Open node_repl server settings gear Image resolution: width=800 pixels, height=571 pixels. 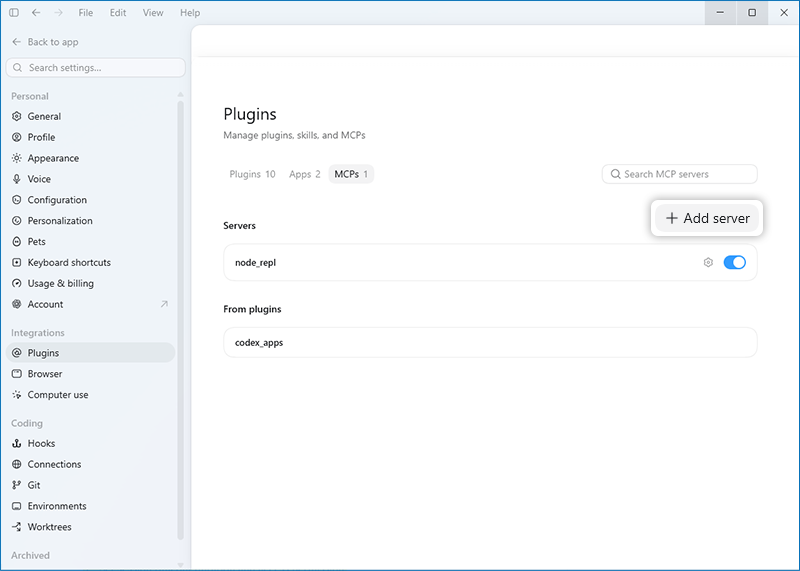pos(708,262)
